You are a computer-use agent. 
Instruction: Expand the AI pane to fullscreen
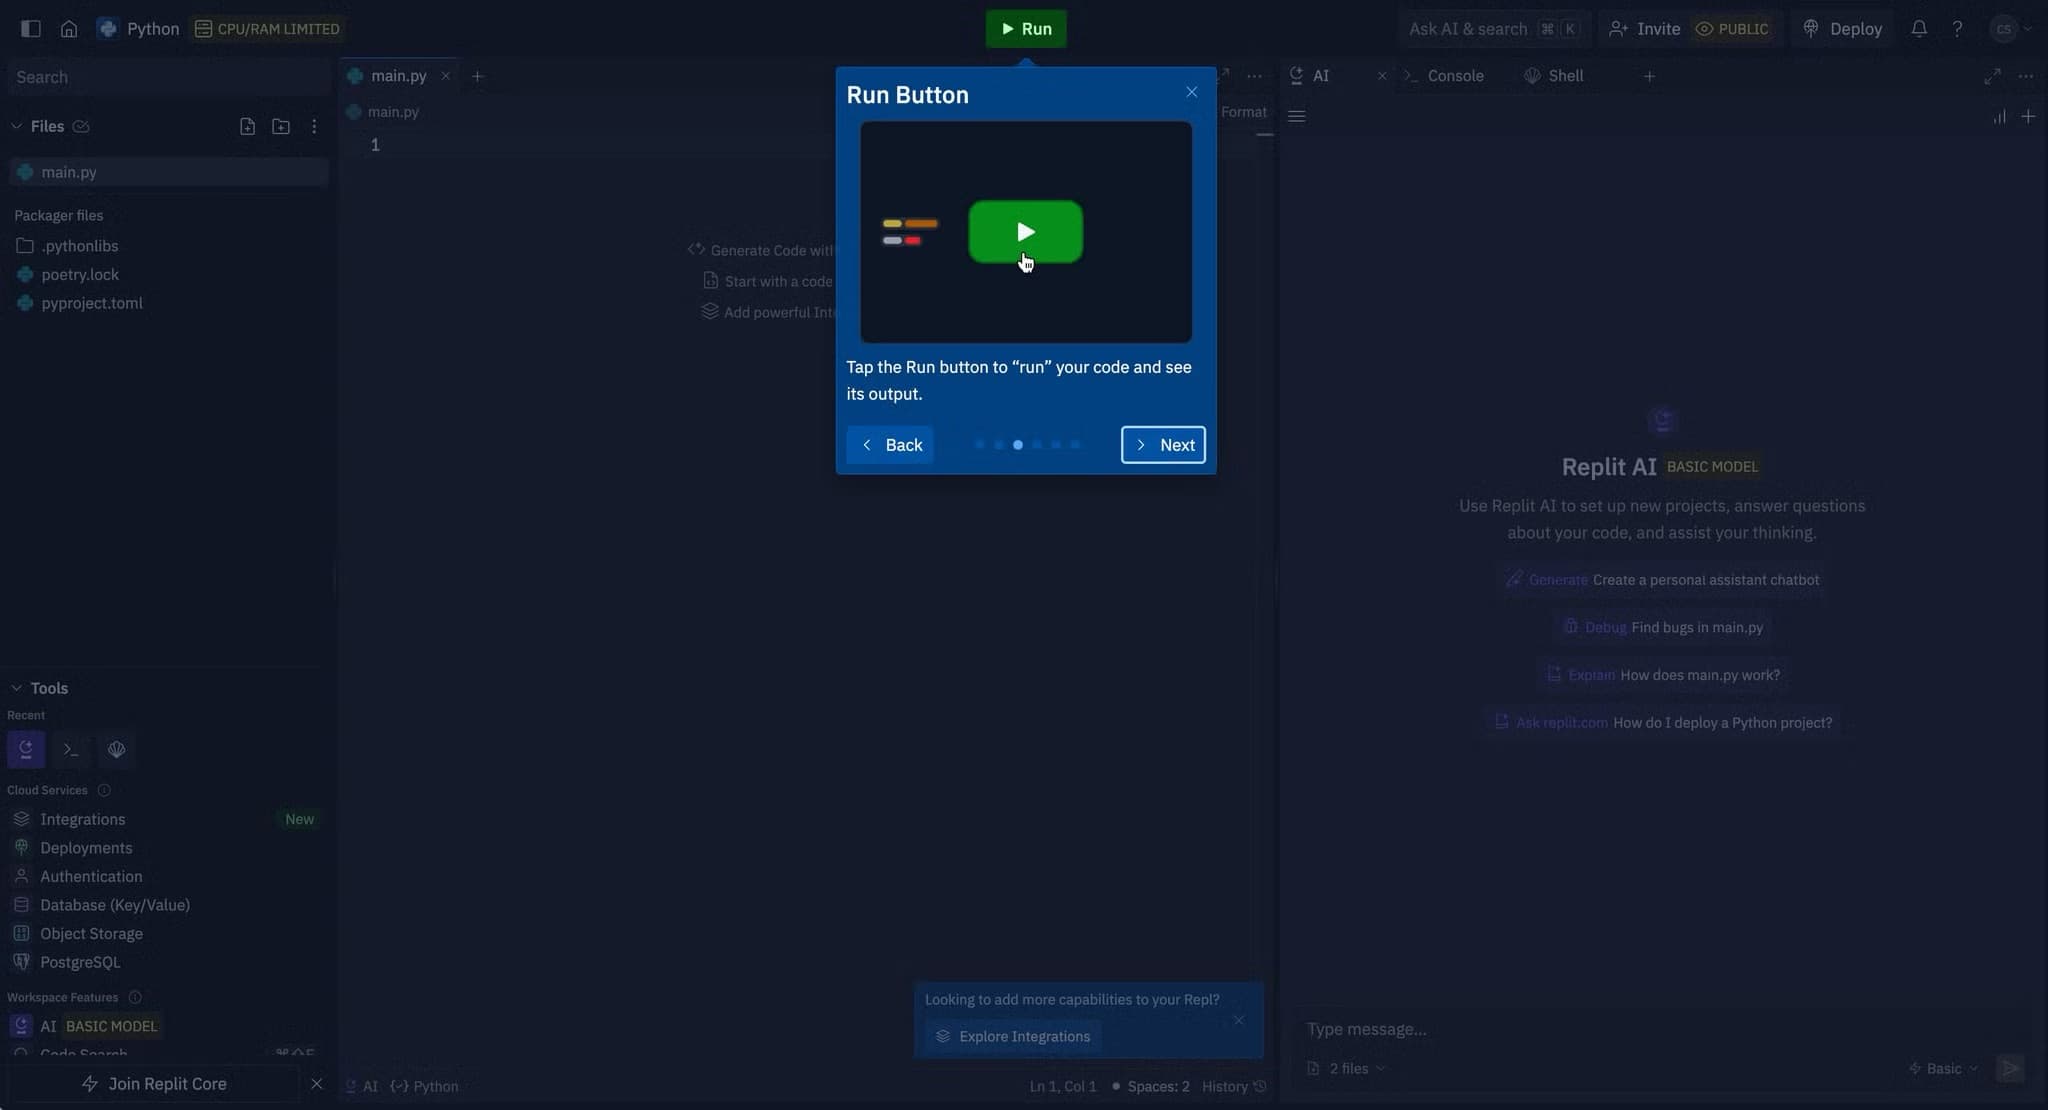pos(1992,76)
